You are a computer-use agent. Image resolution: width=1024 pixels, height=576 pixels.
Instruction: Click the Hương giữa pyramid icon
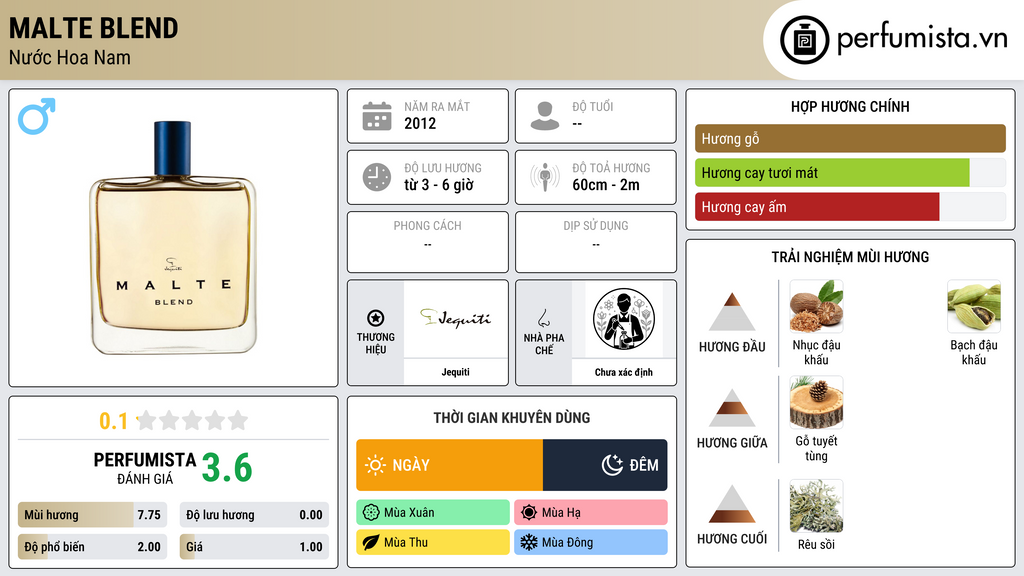coord(732,408)
